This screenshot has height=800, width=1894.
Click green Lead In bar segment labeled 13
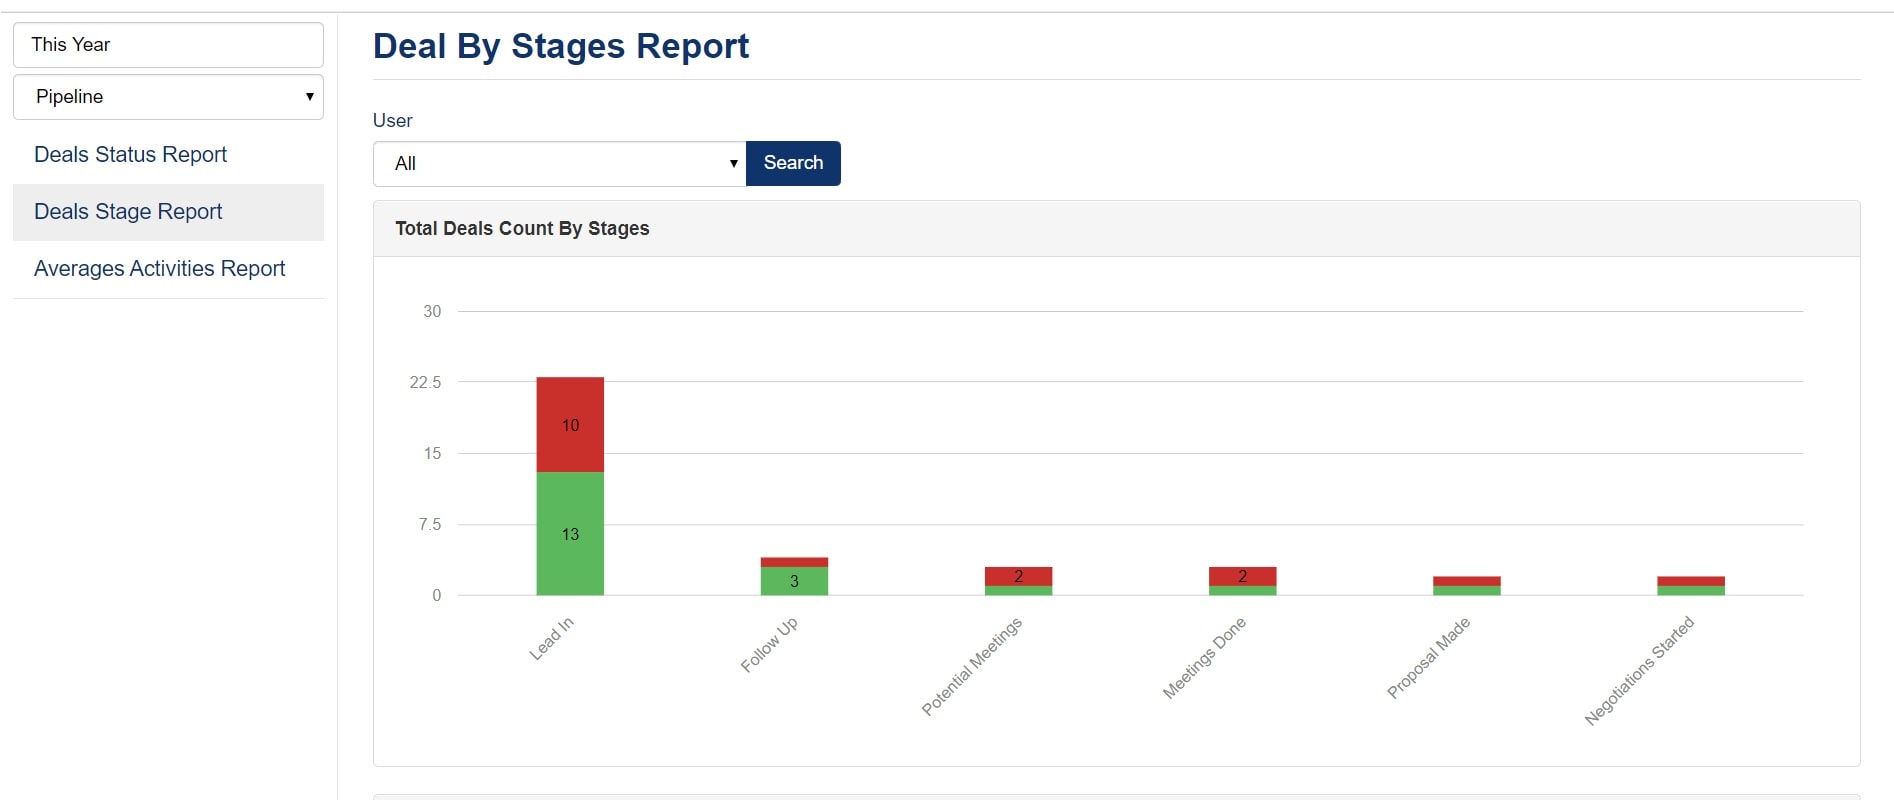click(x=570, y=534)
